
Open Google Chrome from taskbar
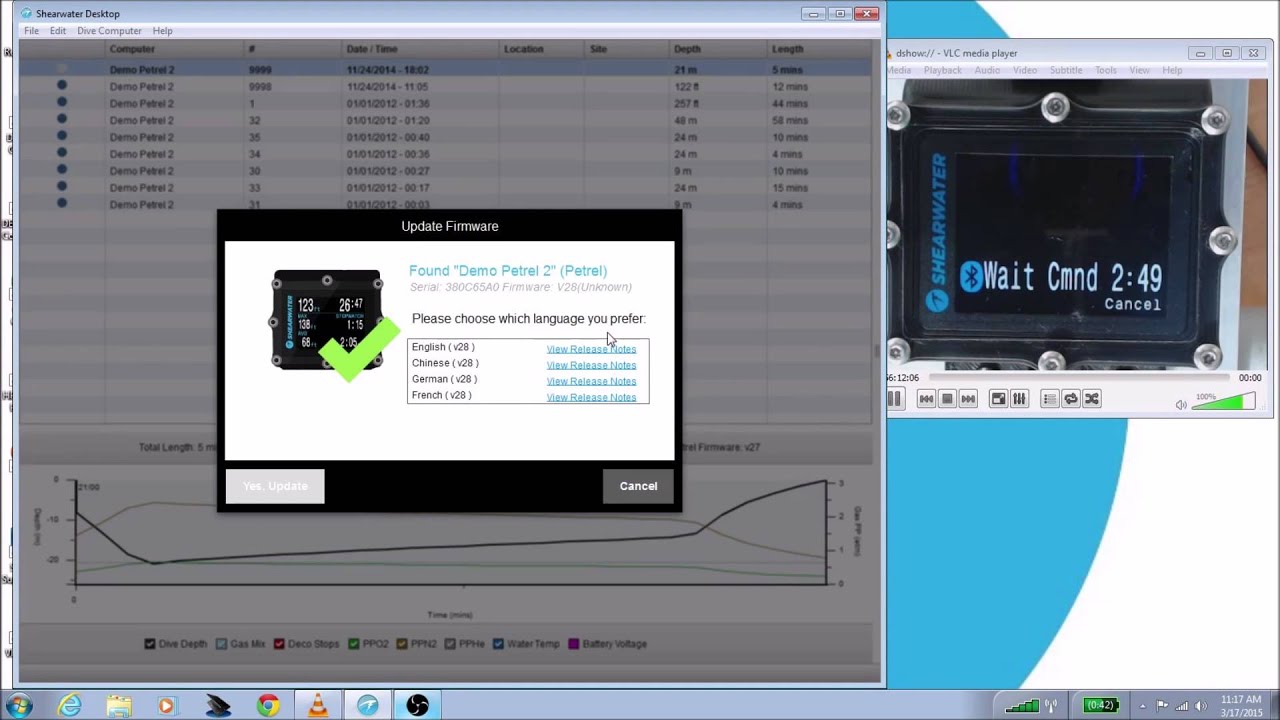(x=268, y=705)
